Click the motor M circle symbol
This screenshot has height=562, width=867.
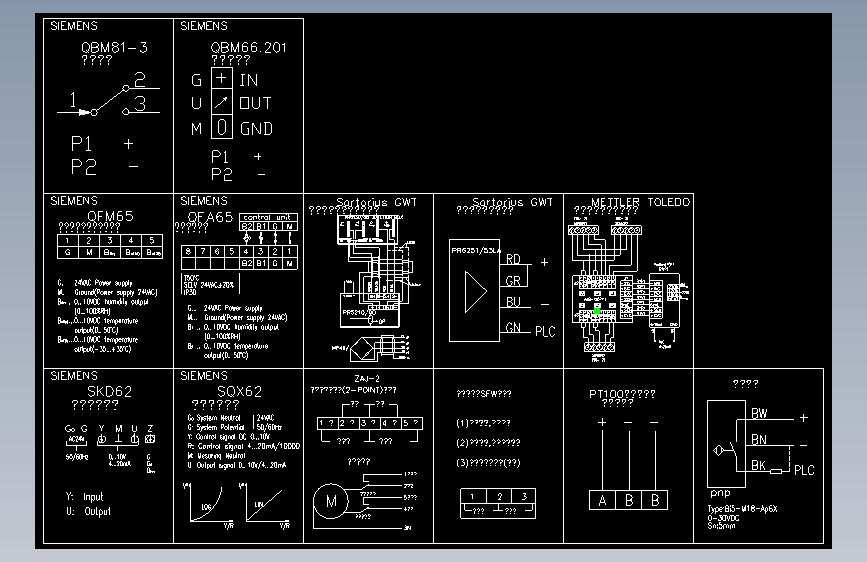pos(331,502)
